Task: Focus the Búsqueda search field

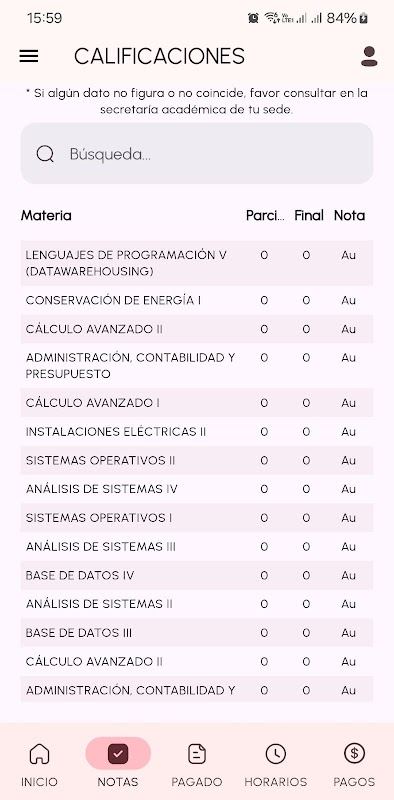Action: [x=197, y=154]
